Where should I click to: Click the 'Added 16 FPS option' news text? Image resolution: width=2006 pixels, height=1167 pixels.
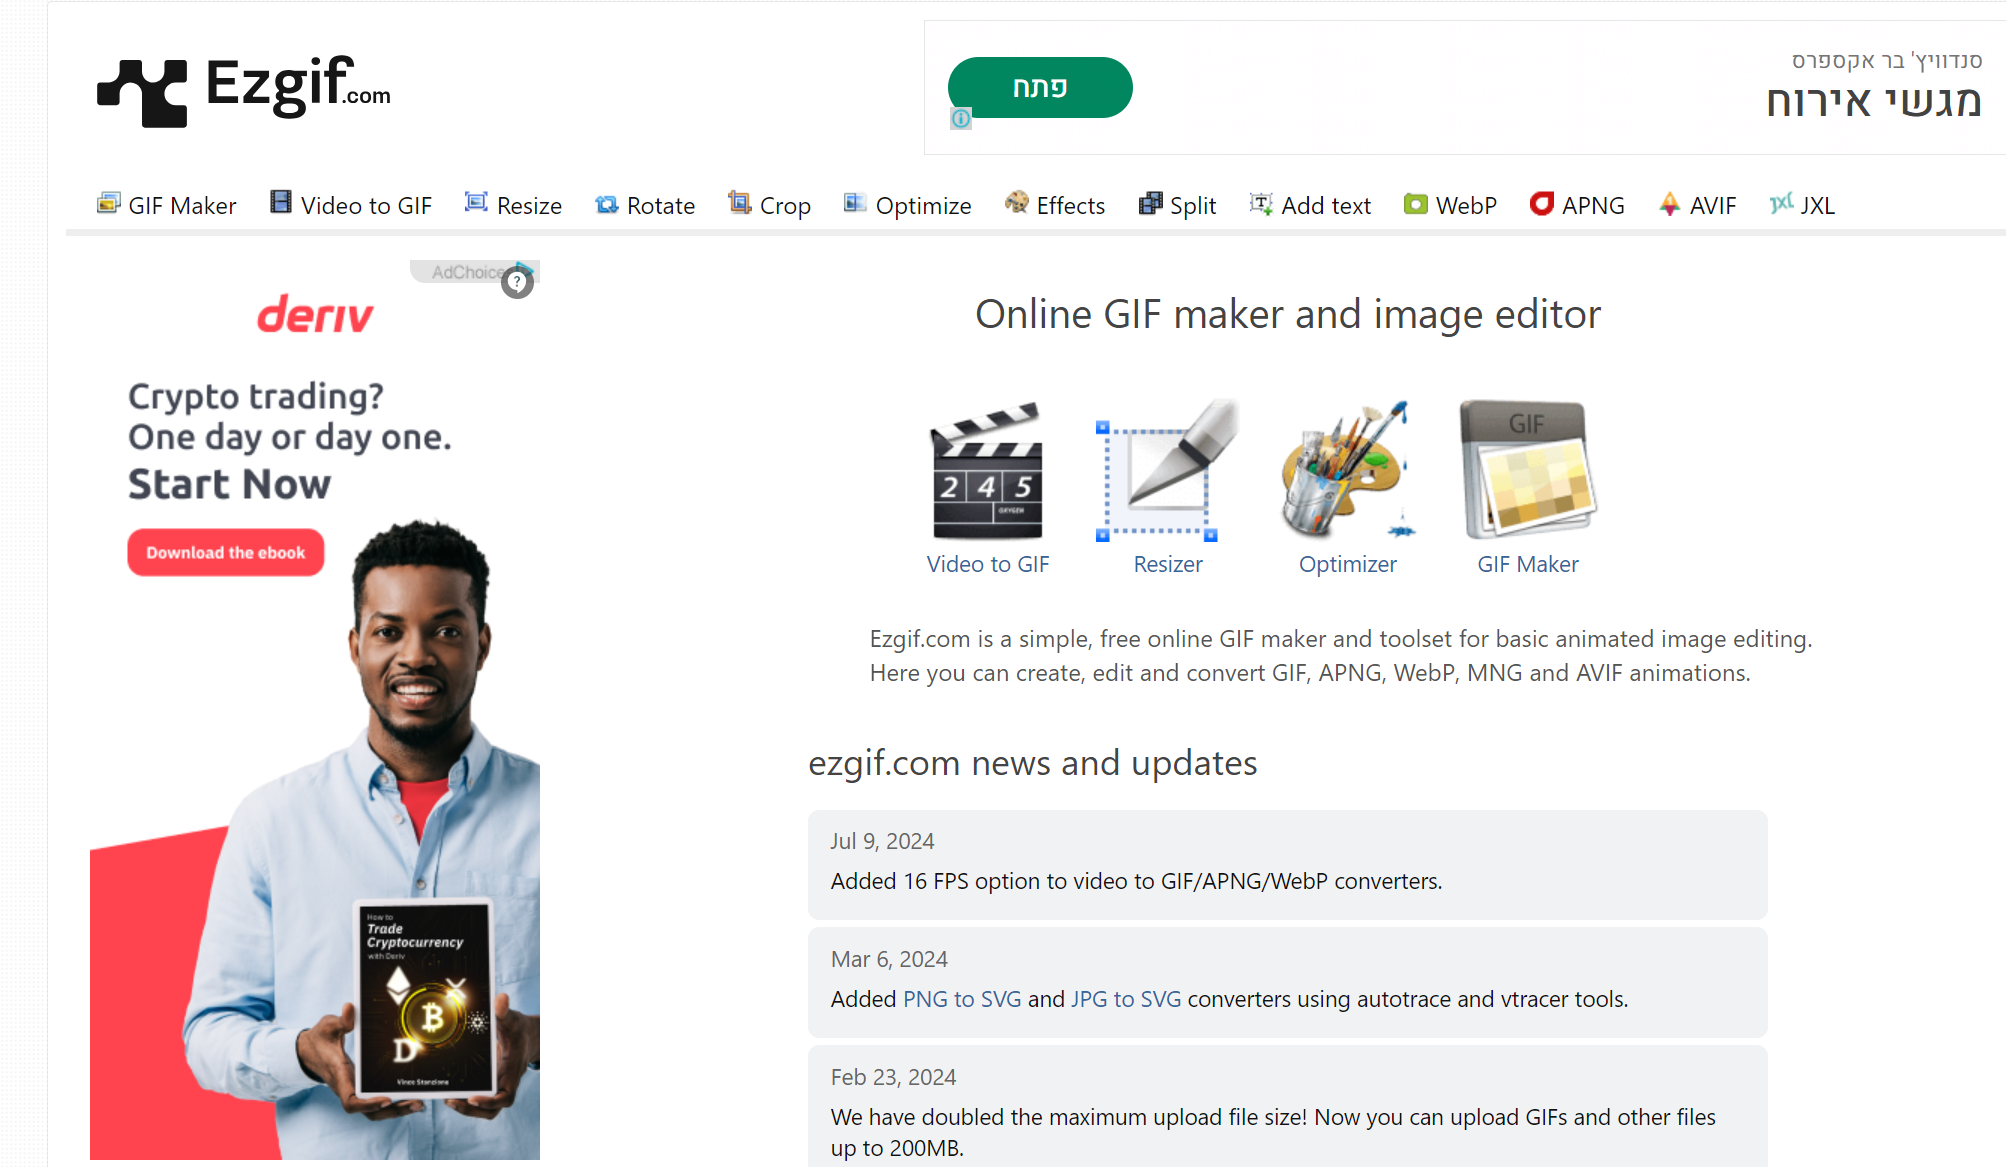tap(1136, 881)
